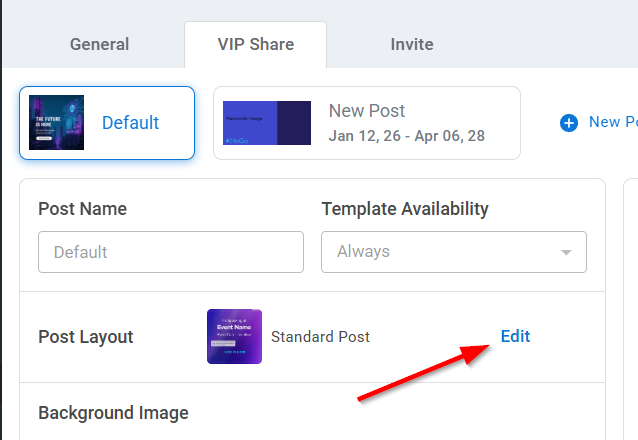Click the New Post card title
This screenshot has width=638, height=440.
[367, 111]
